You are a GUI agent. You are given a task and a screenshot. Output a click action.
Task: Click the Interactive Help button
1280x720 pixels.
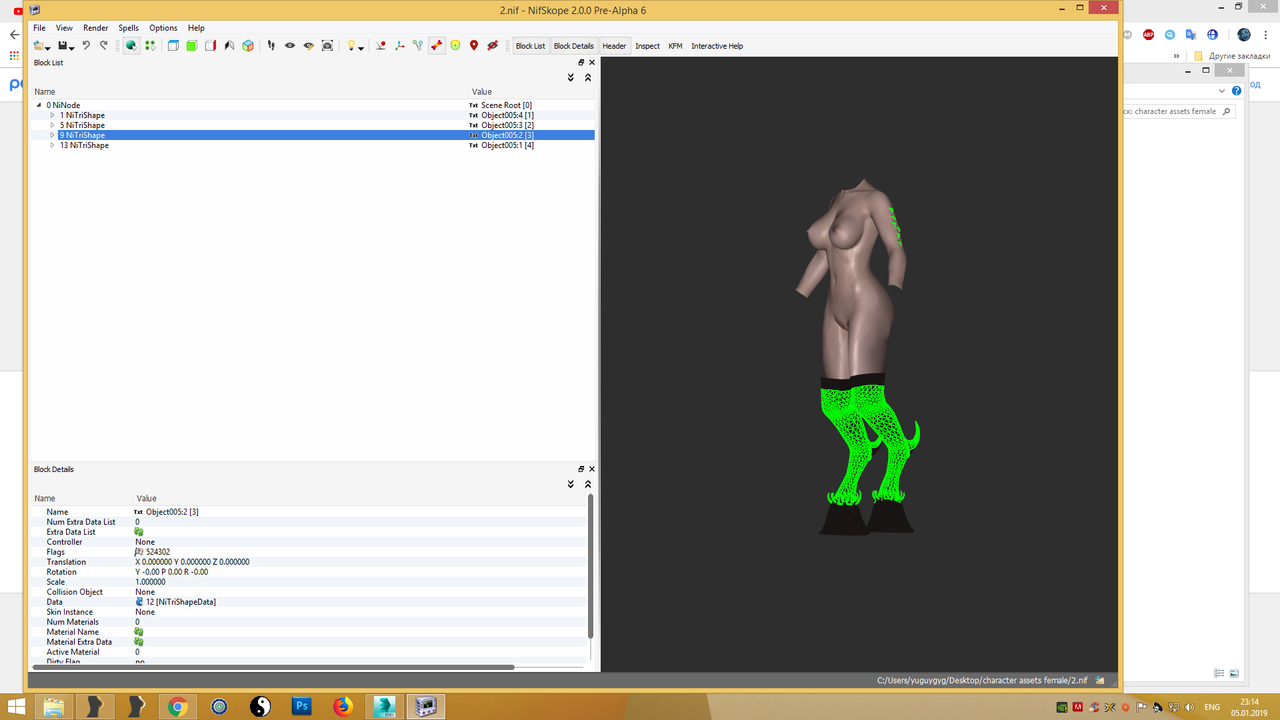(x=717, y=46)
